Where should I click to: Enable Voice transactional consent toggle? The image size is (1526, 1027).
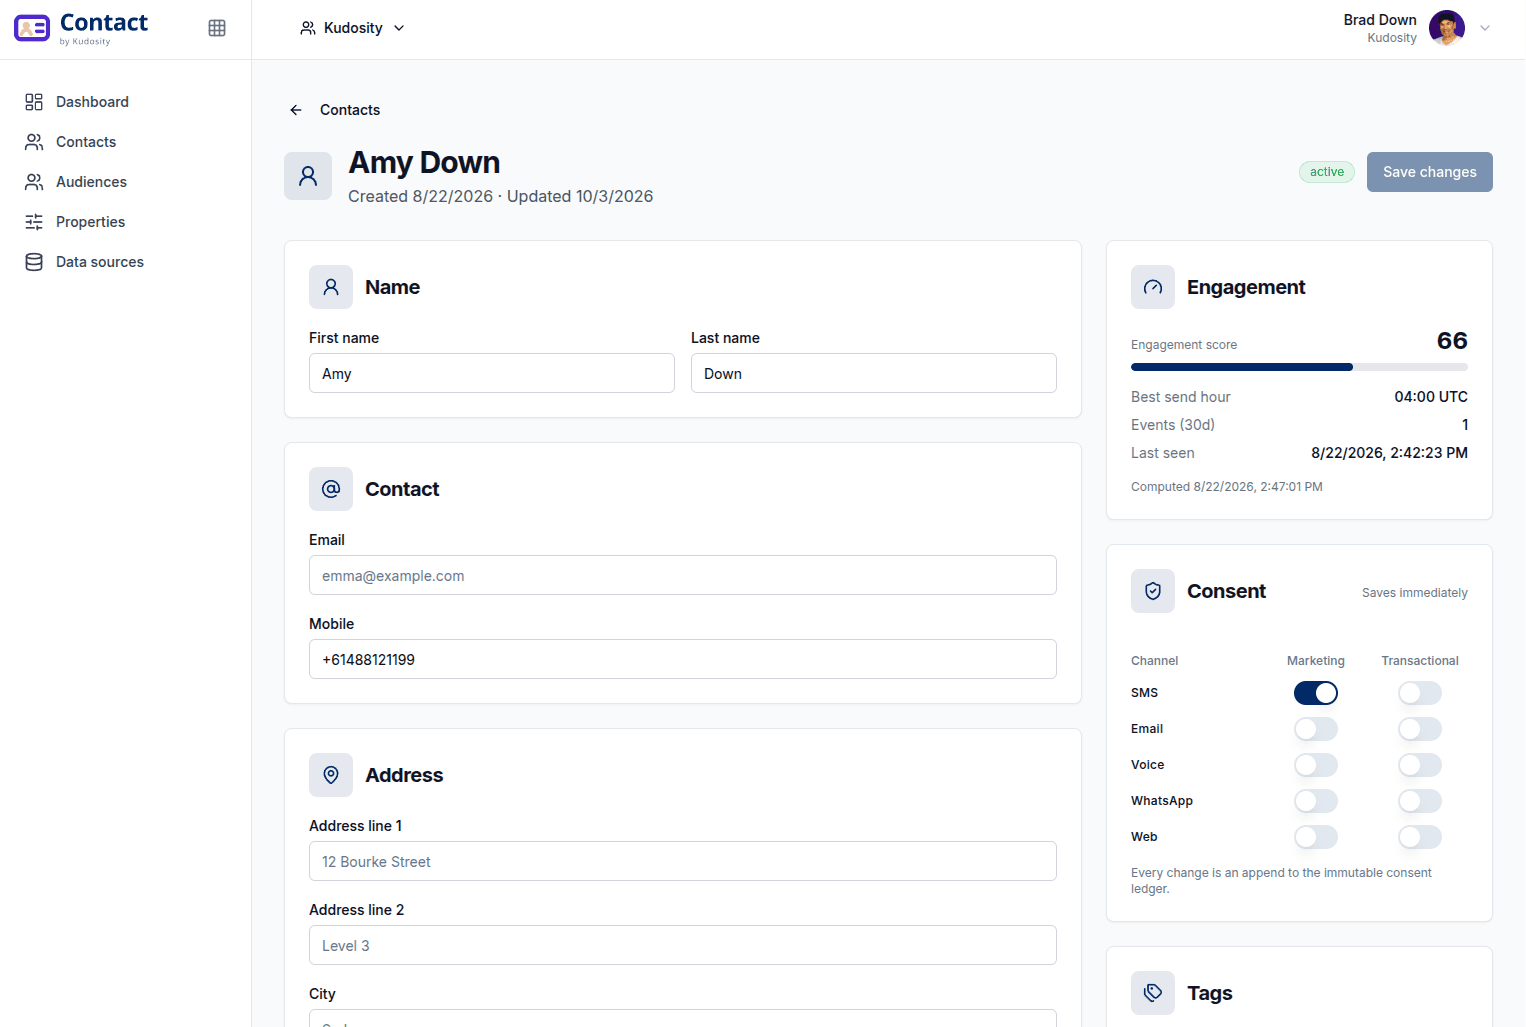pos(1420,765)
